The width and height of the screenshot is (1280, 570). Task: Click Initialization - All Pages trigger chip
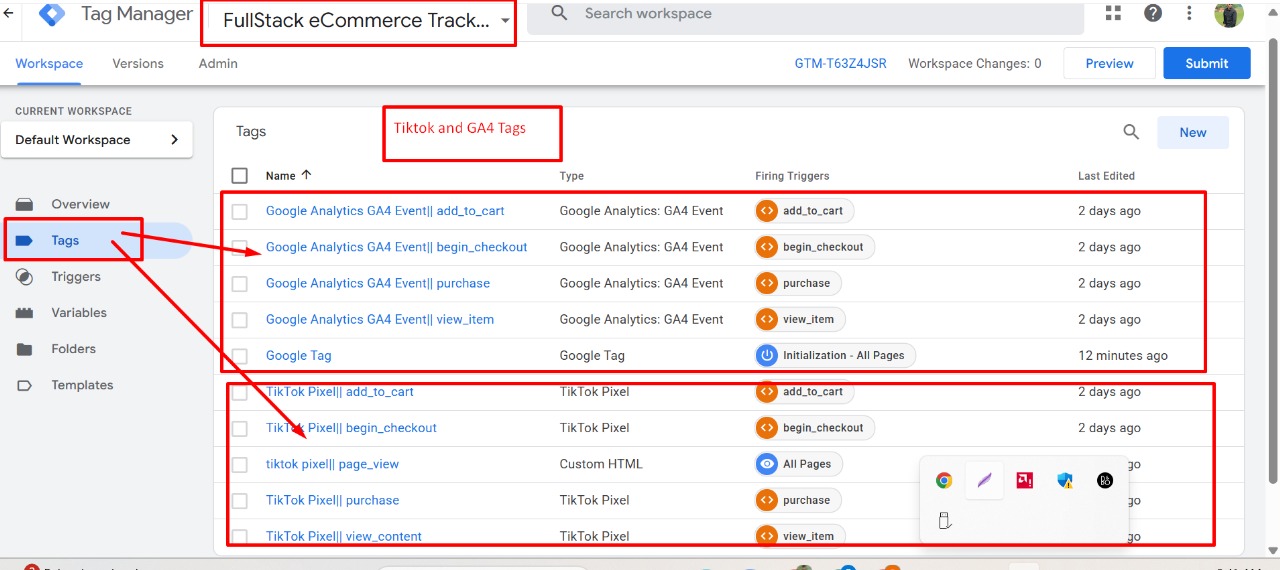pos(835,355)
